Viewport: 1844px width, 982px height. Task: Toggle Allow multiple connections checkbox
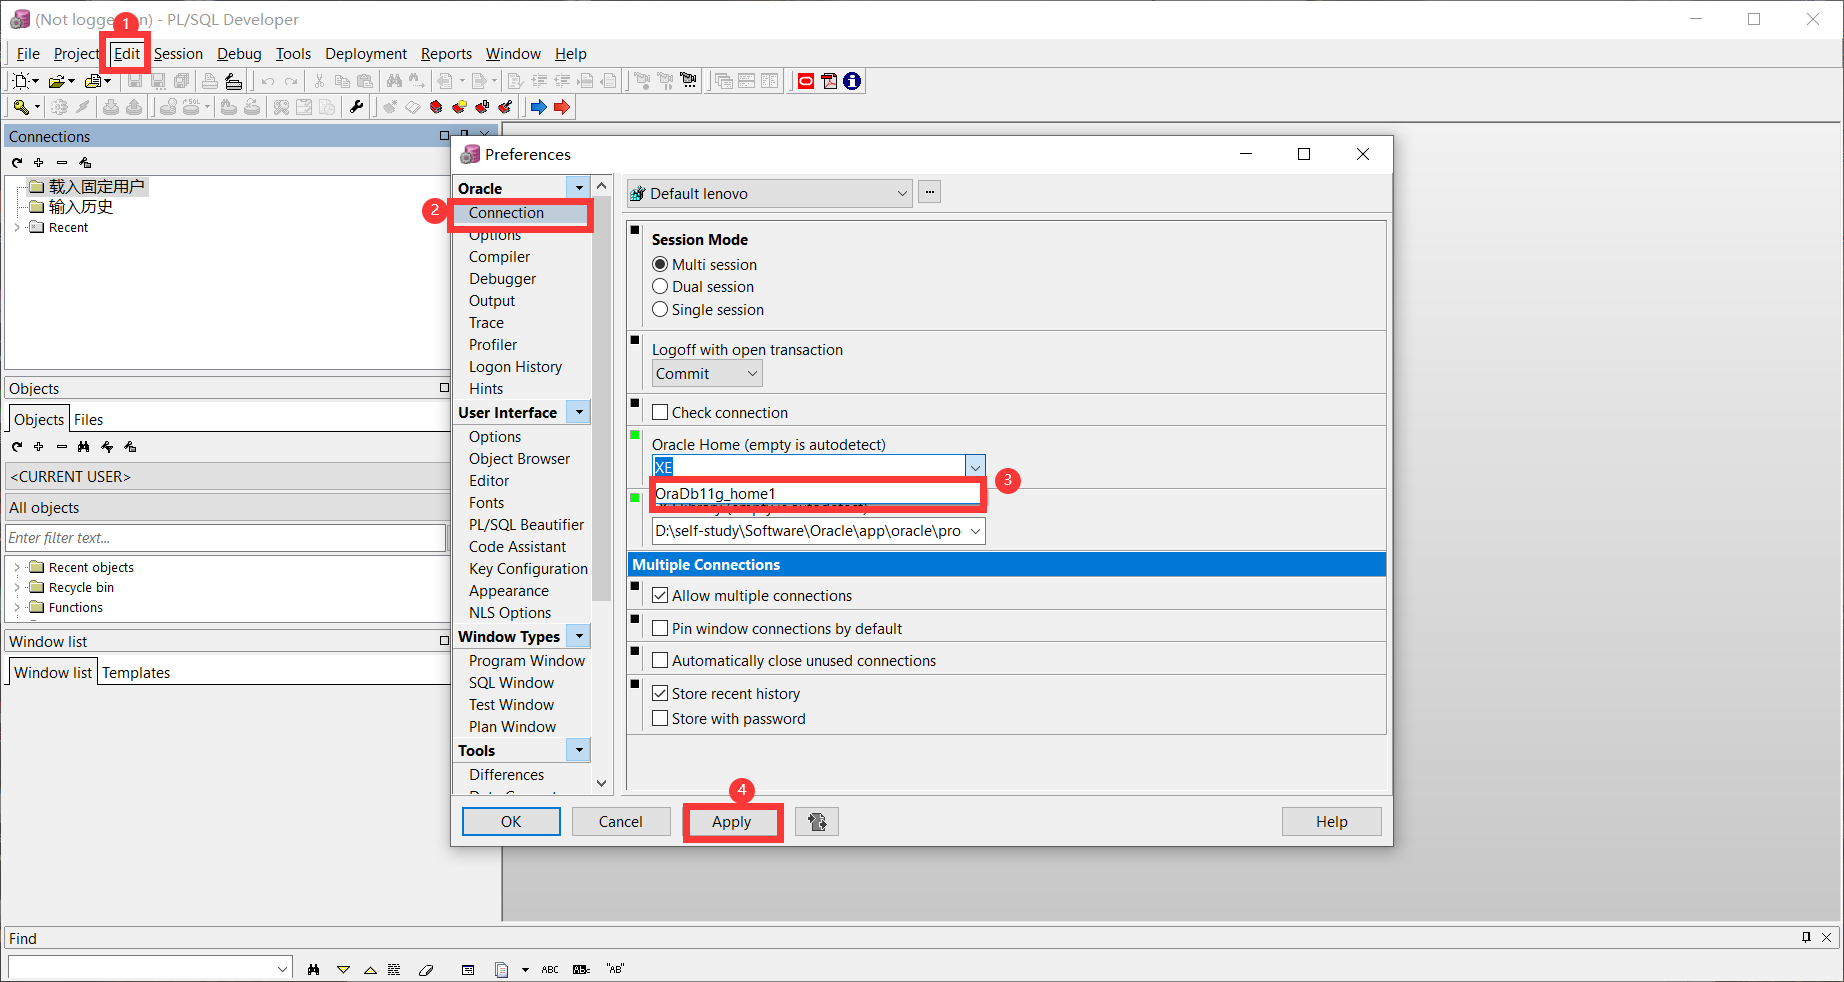pos(660,595)
